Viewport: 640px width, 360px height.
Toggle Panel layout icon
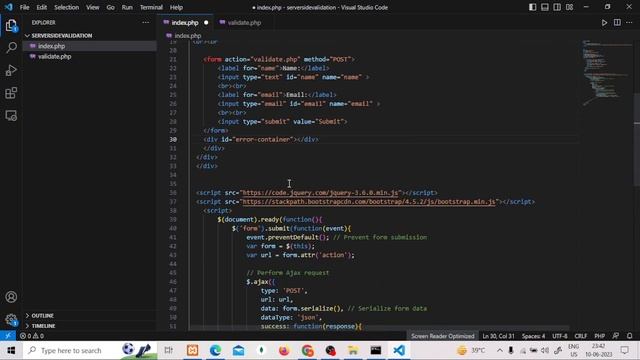pos(544,7)
